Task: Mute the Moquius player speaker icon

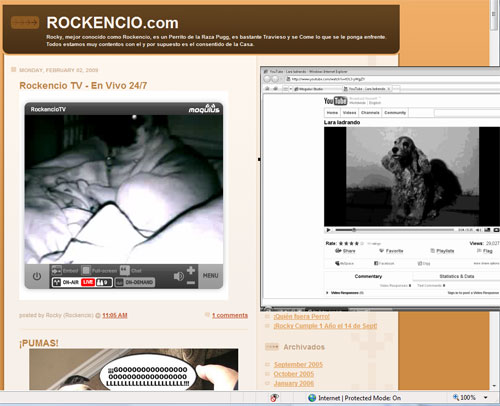Action: [179, 276]
